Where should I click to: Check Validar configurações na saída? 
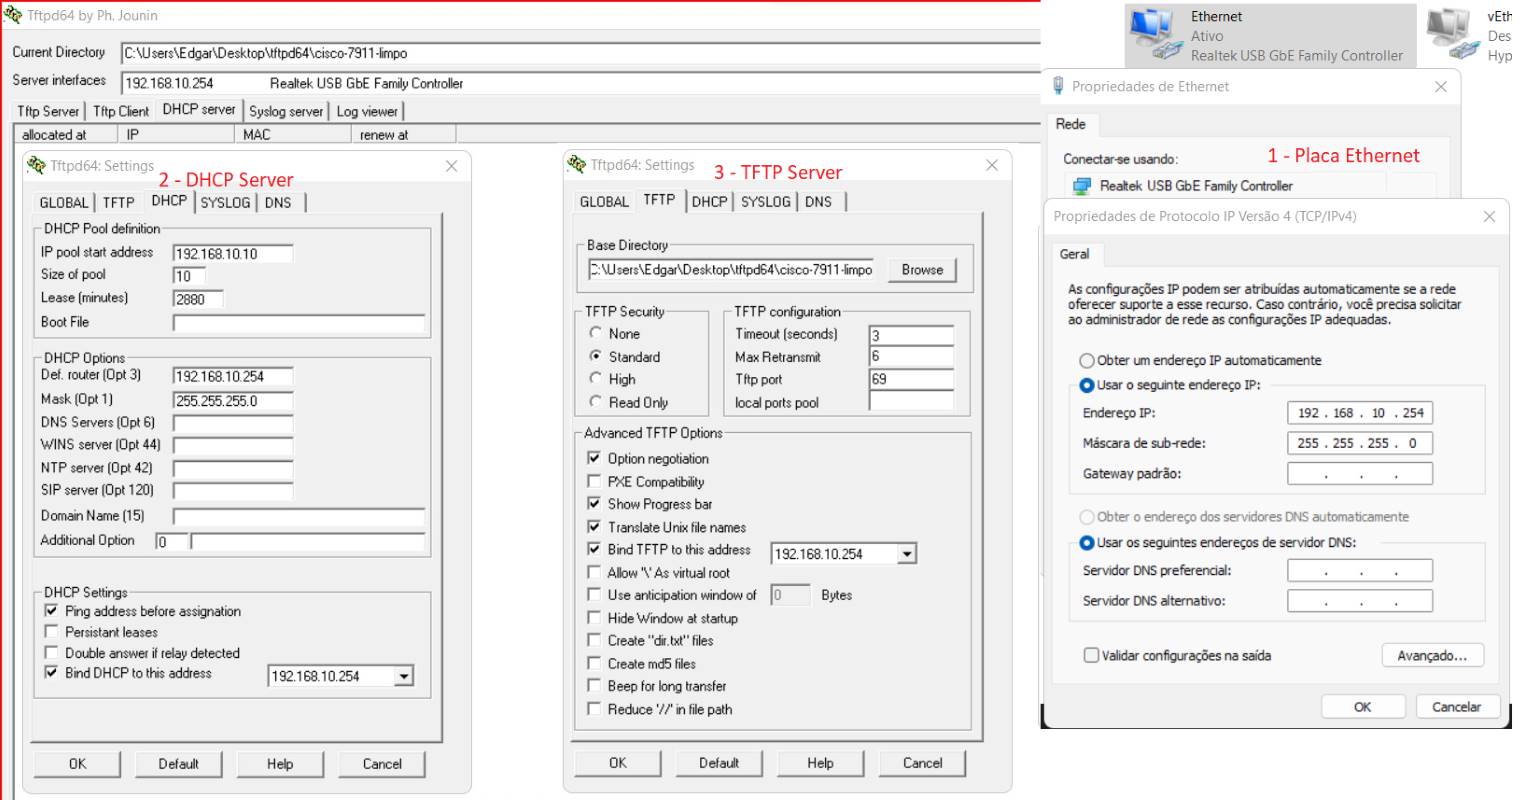point(1092,655)
